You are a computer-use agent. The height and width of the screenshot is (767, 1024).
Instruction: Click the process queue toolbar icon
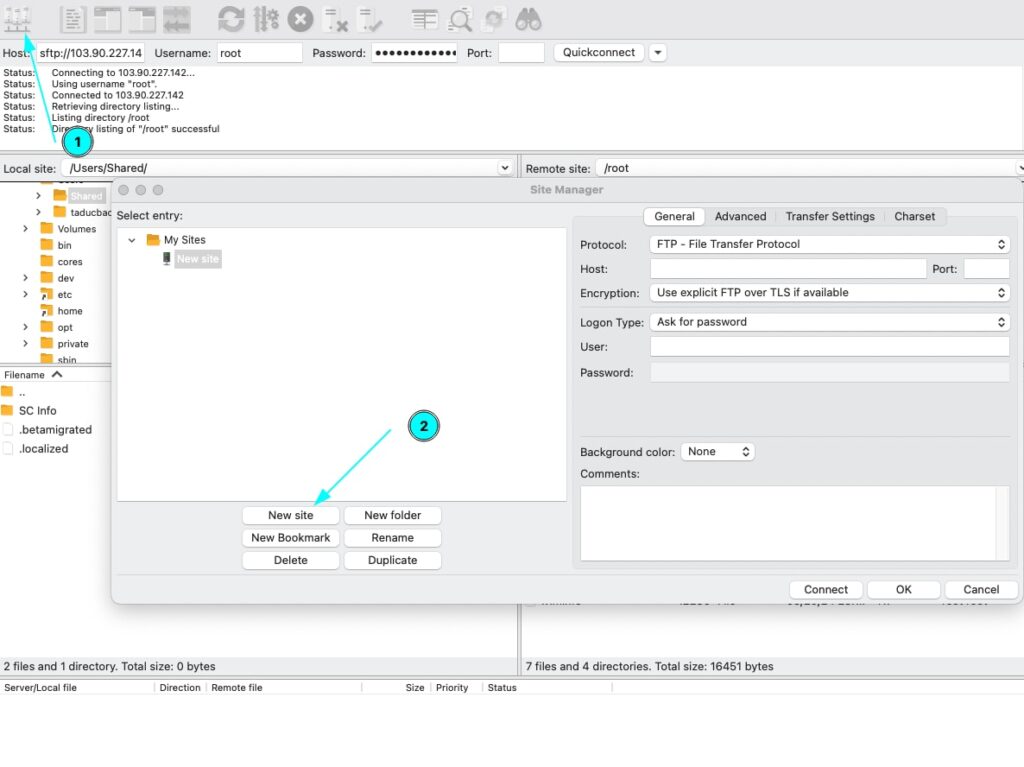click(x=266, y=18)
